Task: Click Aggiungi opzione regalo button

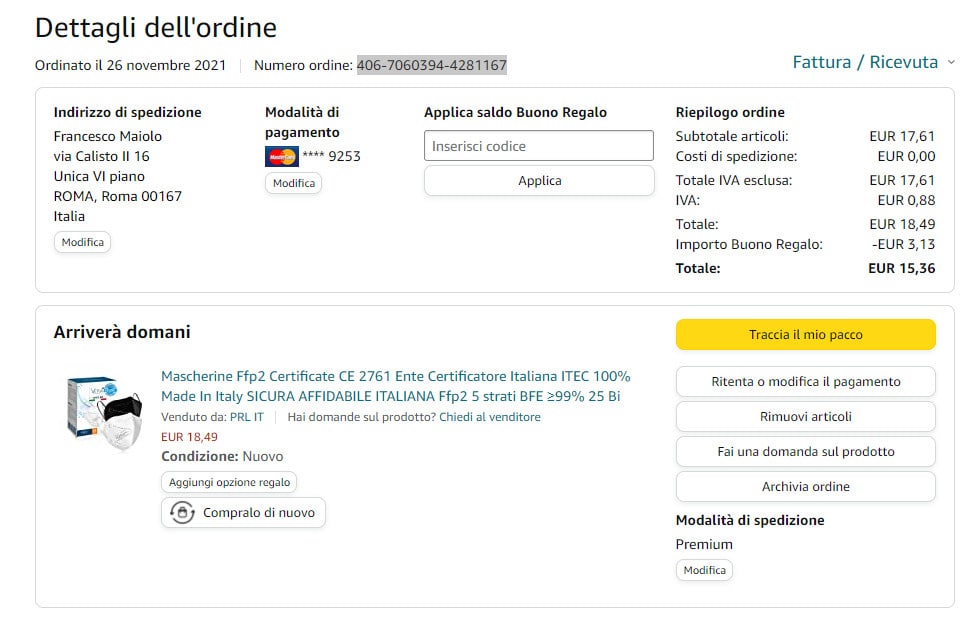Action: pos(229,482)
